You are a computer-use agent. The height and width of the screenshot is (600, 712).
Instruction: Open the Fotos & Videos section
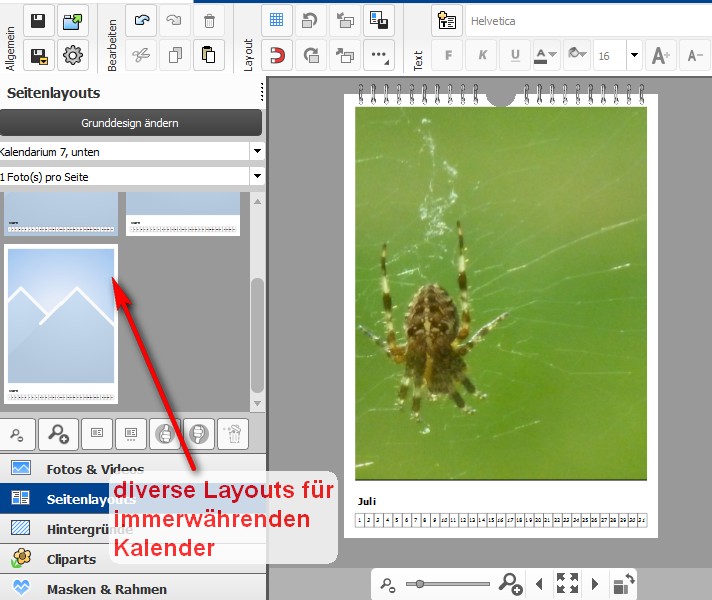tap(95, 469)
